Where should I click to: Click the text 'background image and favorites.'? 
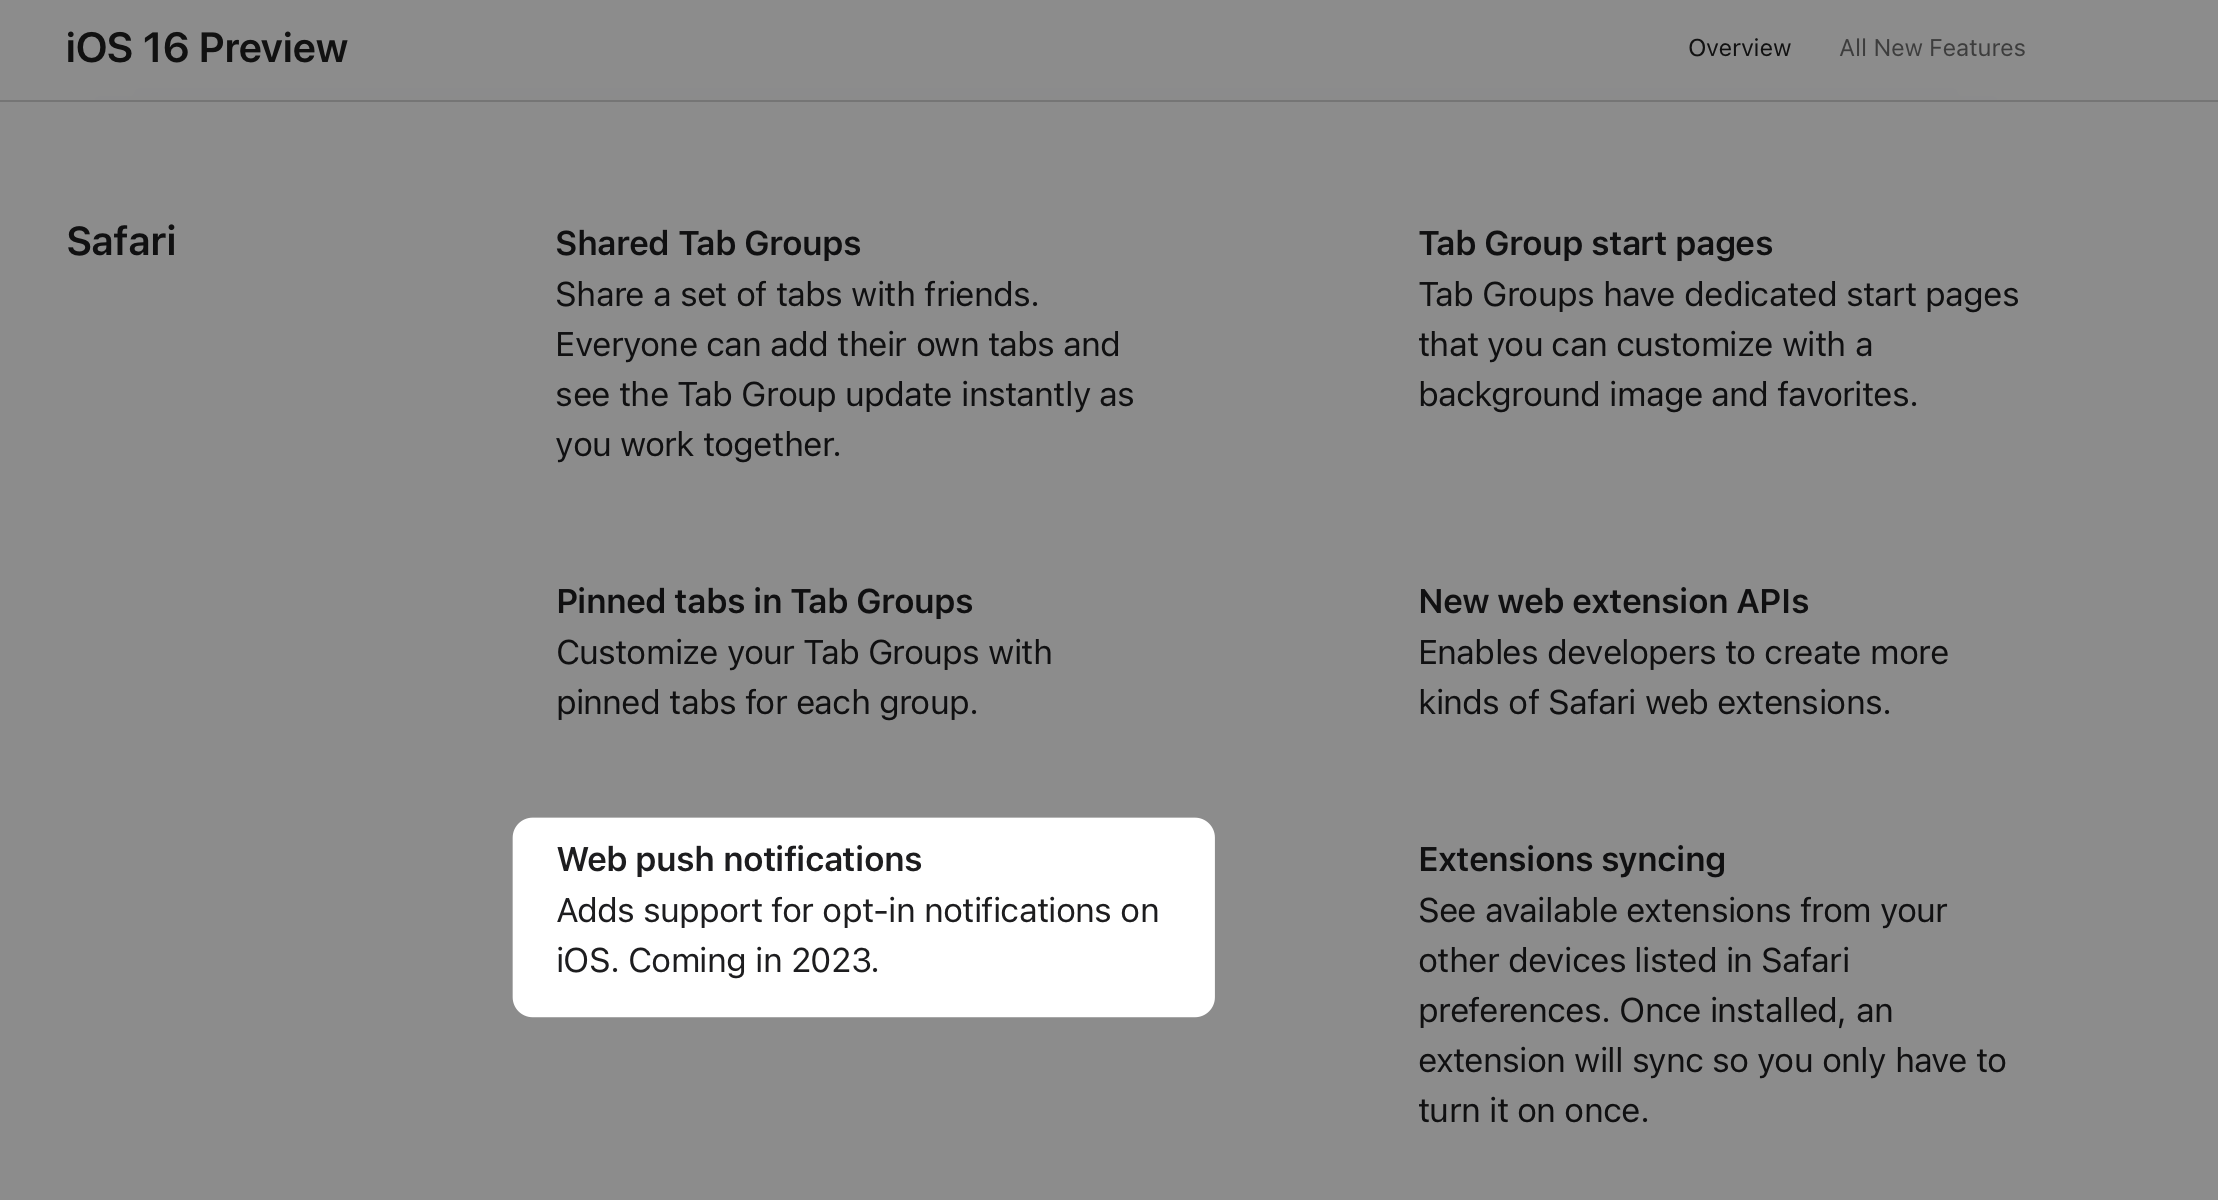1668,394
